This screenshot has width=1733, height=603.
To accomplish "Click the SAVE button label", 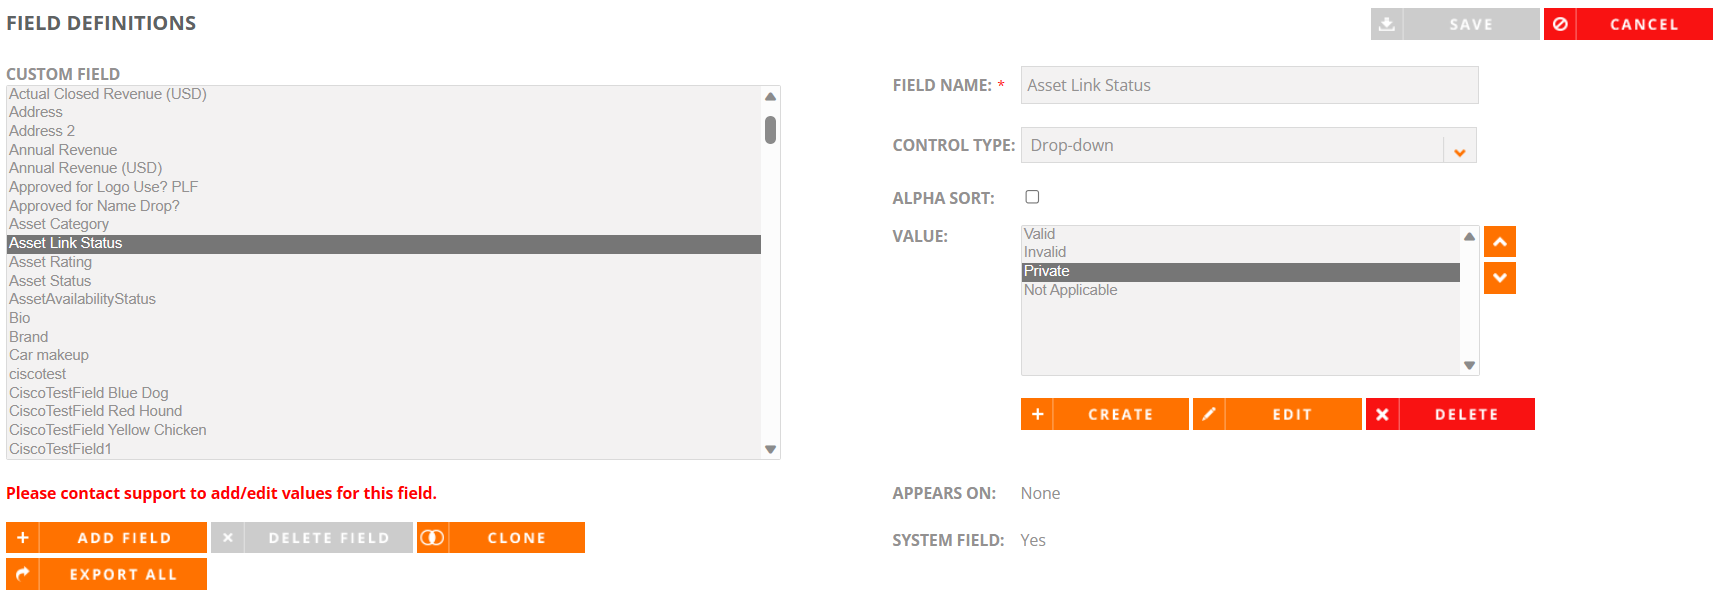I will tap(1471, 24).
